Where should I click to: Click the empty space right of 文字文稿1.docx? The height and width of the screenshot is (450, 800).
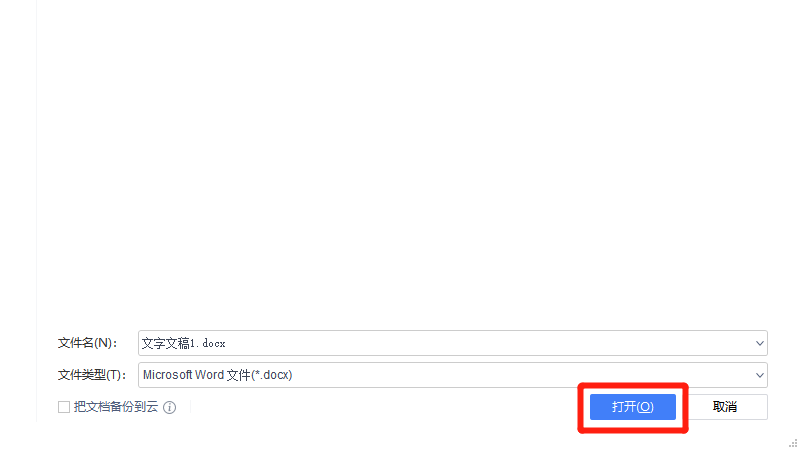point(485,343)
